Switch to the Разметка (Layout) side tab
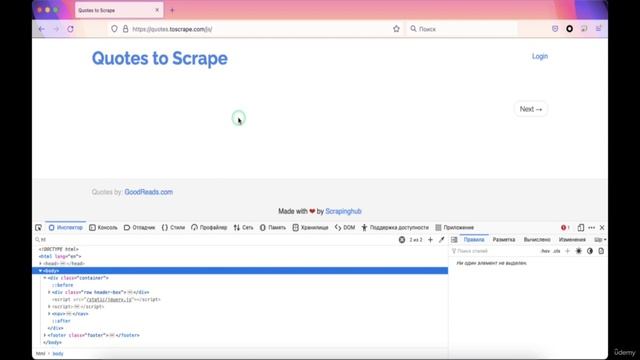This screenshot has width=640, height=360. [x=504, y=240]
